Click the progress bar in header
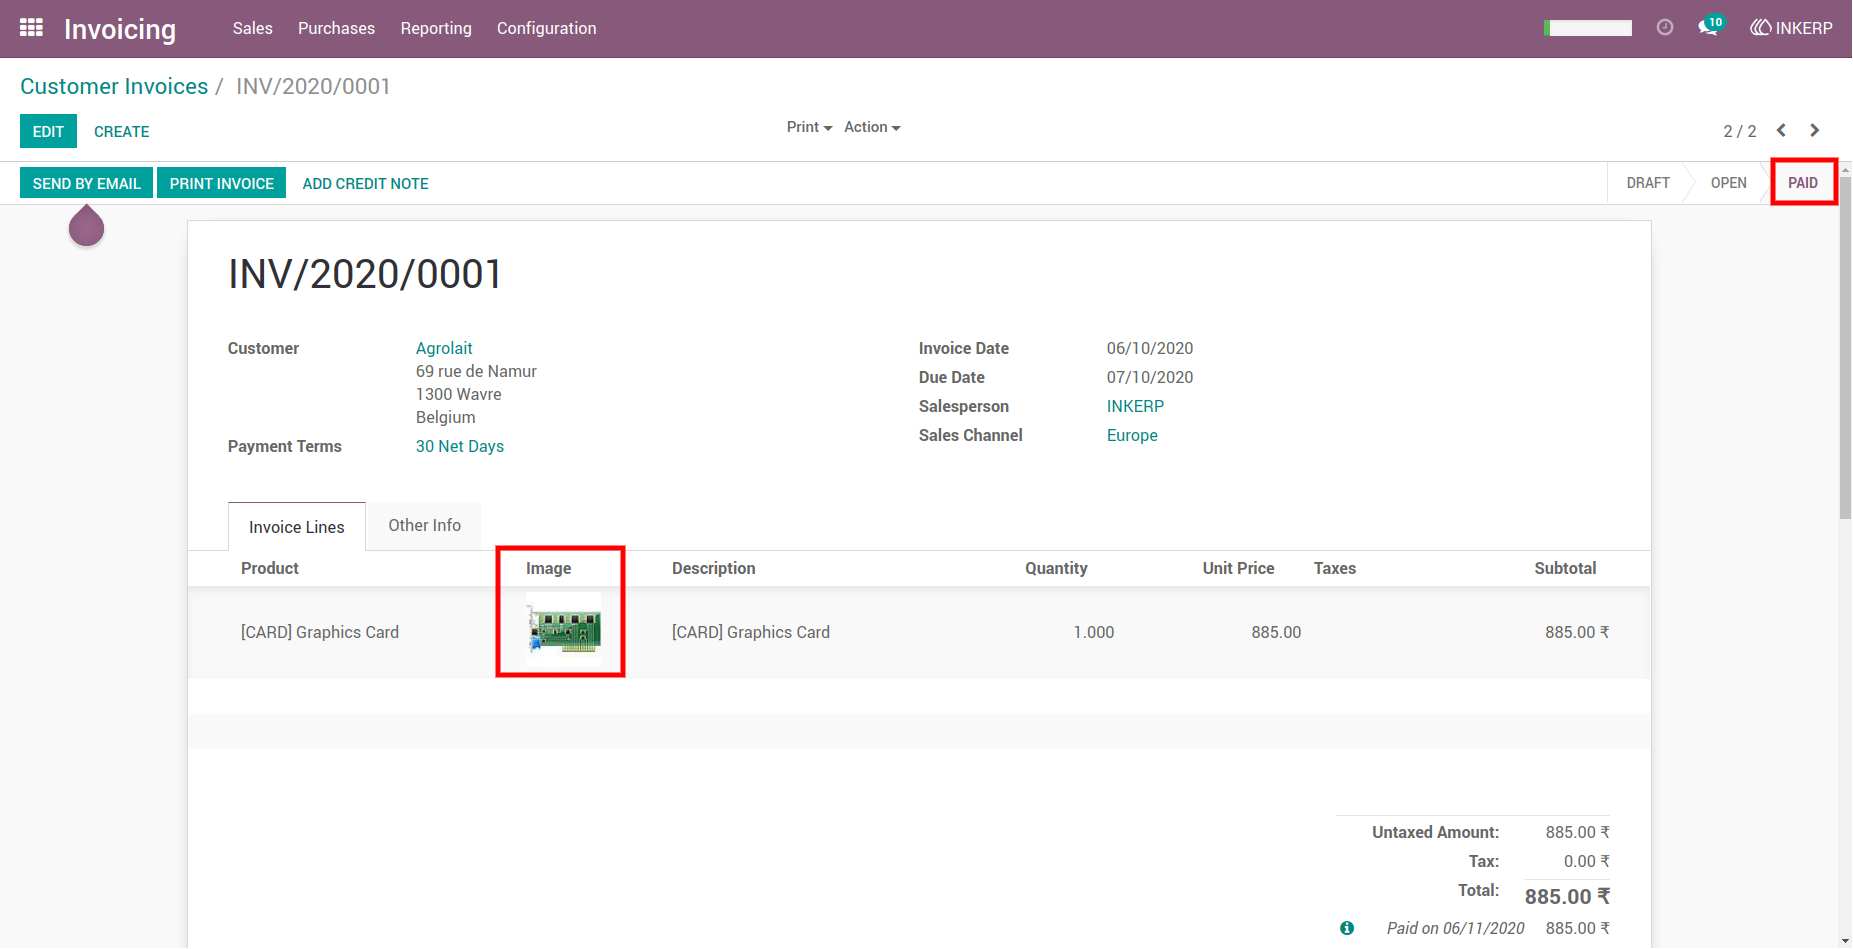This screenshot has width=1853, height=949. pos(1588,28)
